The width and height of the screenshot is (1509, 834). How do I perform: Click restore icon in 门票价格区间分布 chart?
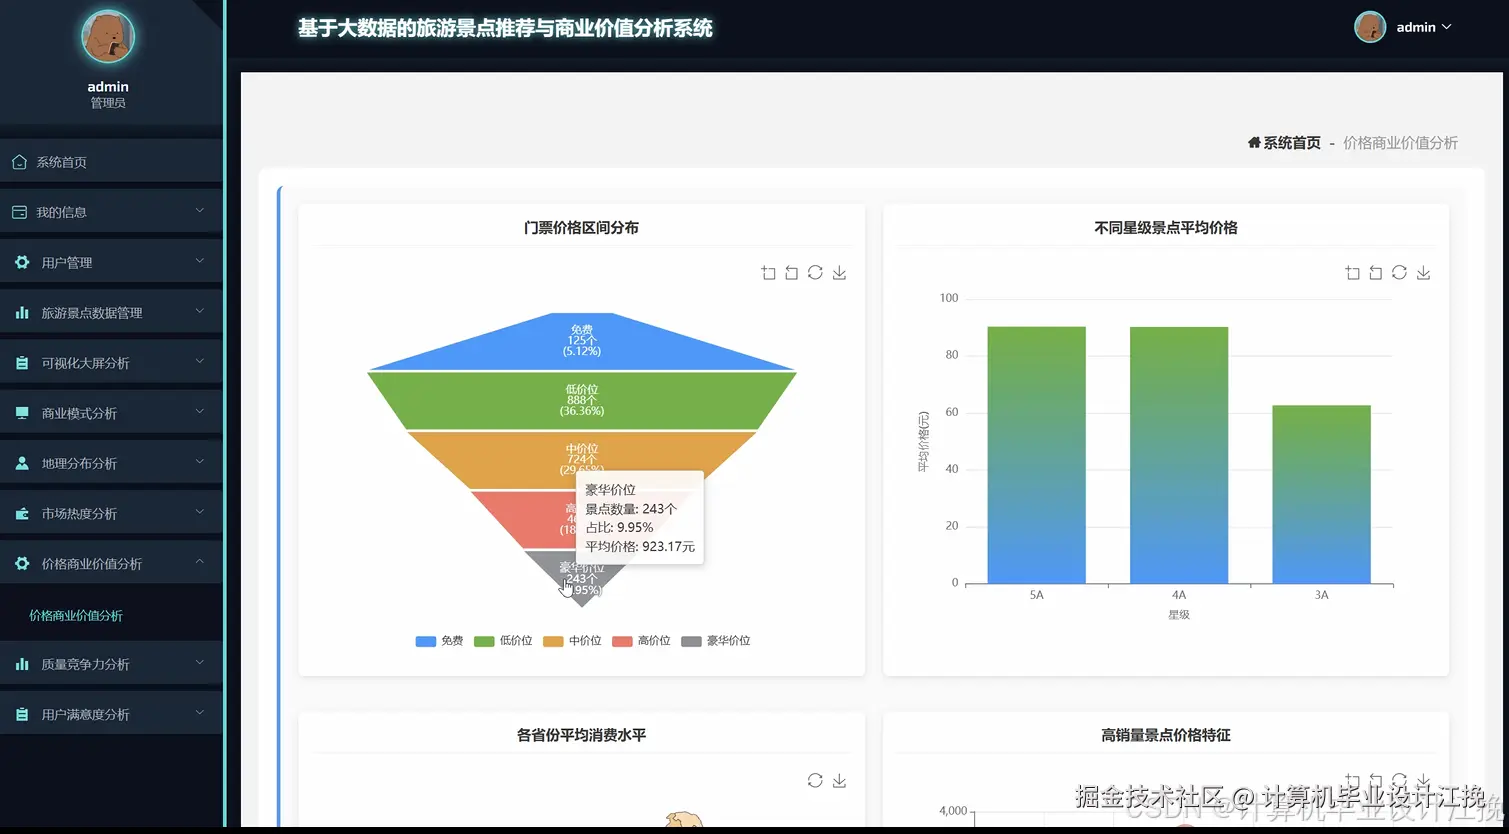815,273
